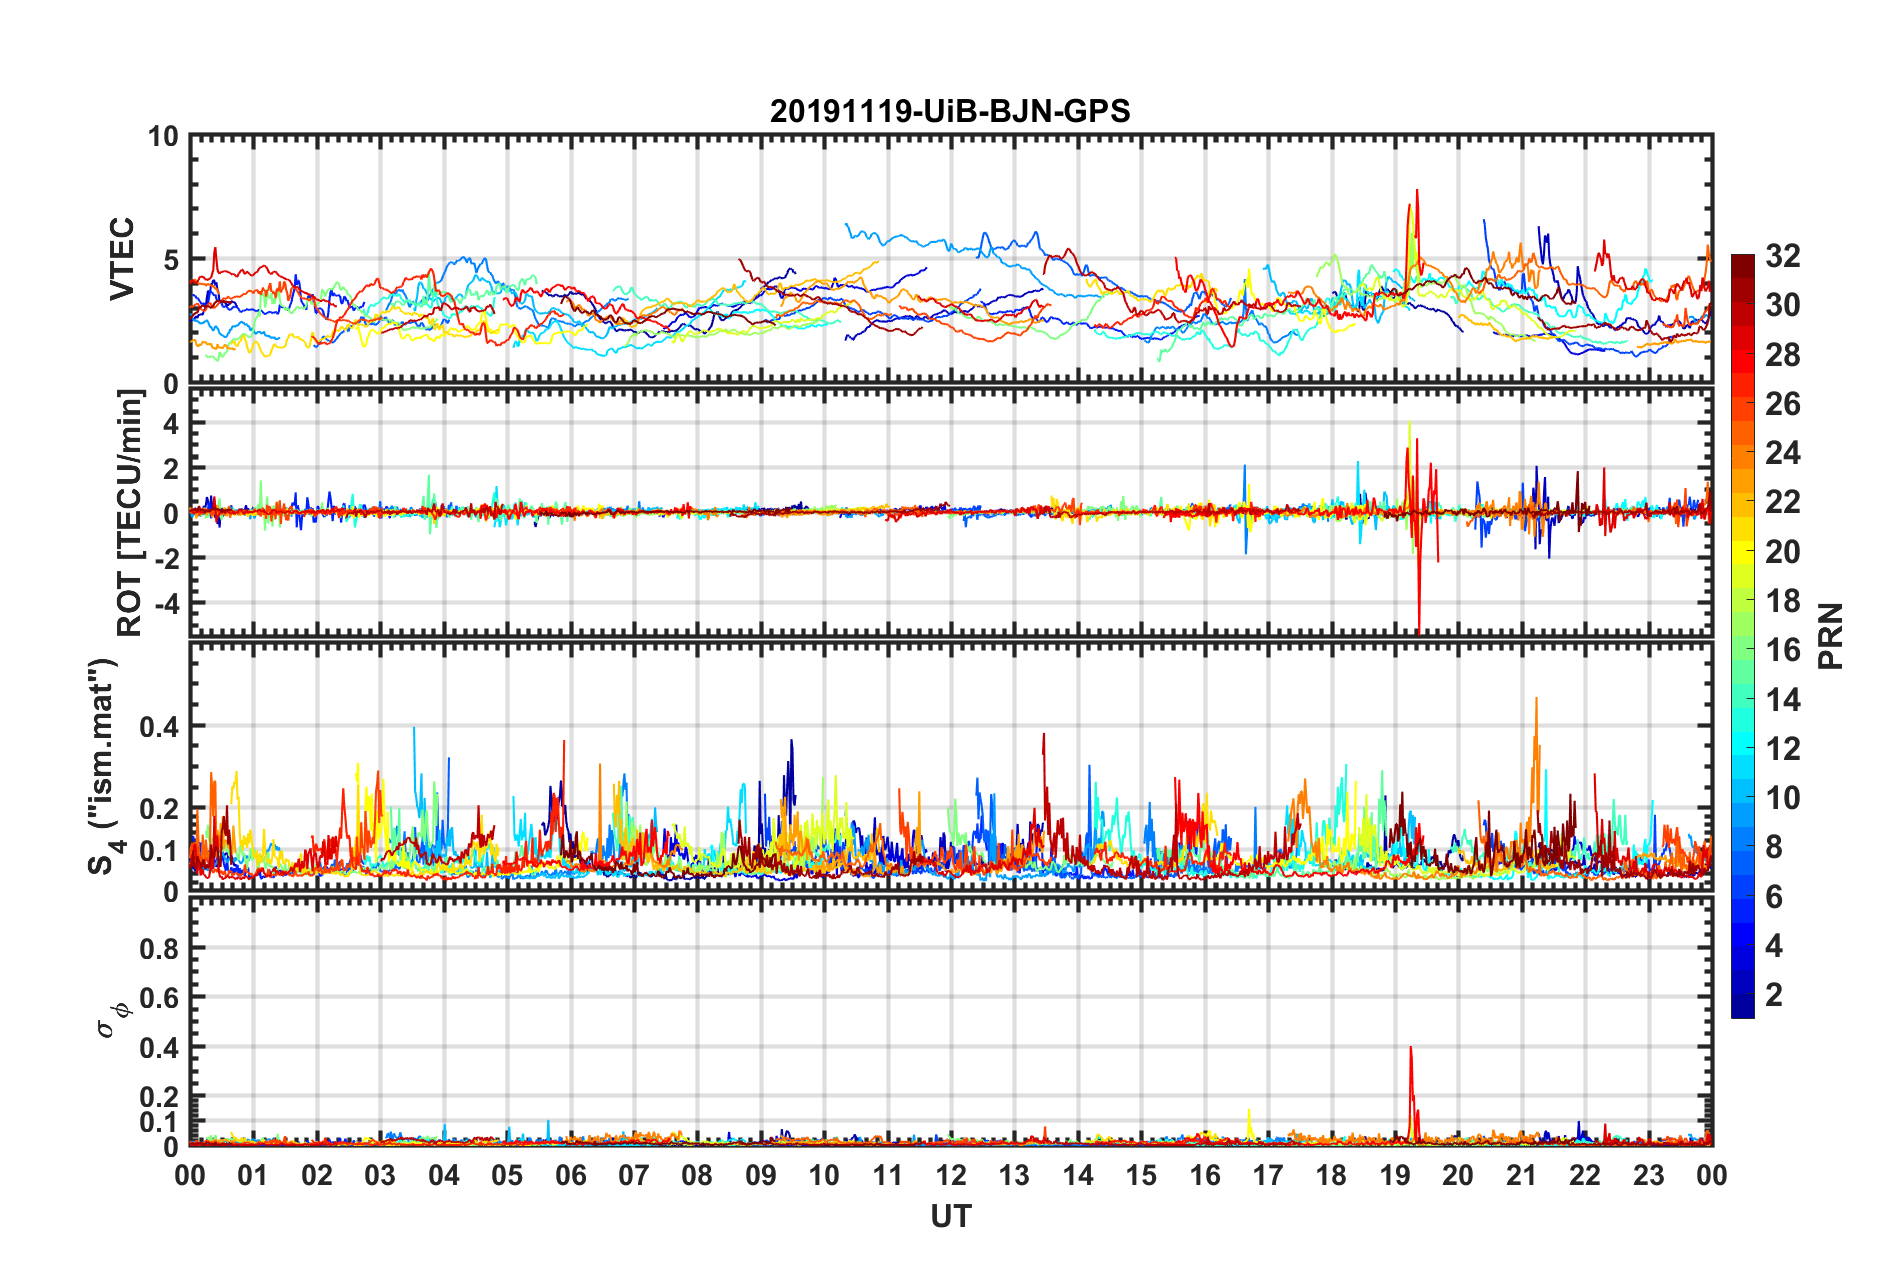Screen dimensions: 1902x1272
Task: Click x-axis hour label 09
Action: (761, 1176)
